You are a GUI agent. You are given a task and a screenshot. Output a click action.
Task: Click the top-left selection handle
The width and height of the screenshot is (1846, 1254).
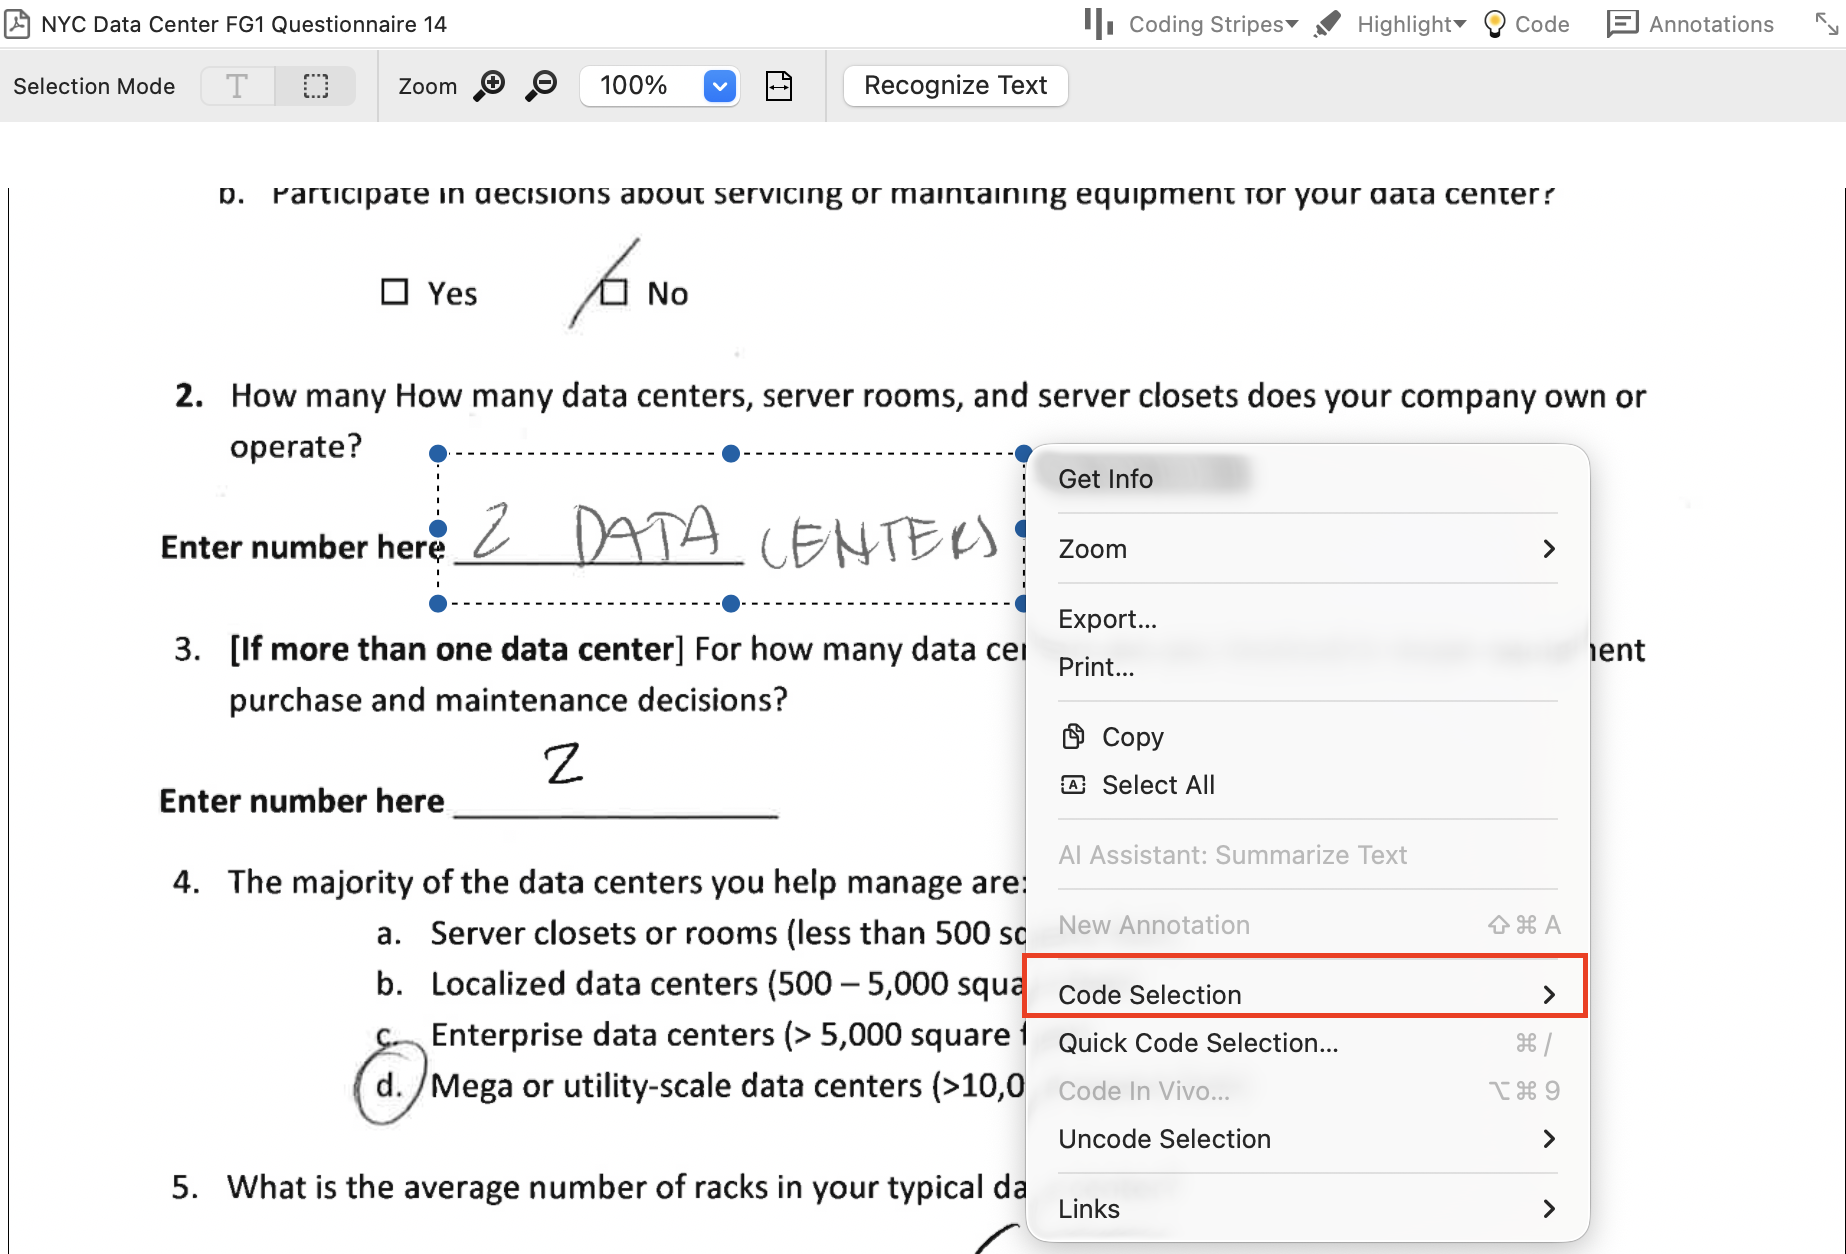tap(438, 454)
